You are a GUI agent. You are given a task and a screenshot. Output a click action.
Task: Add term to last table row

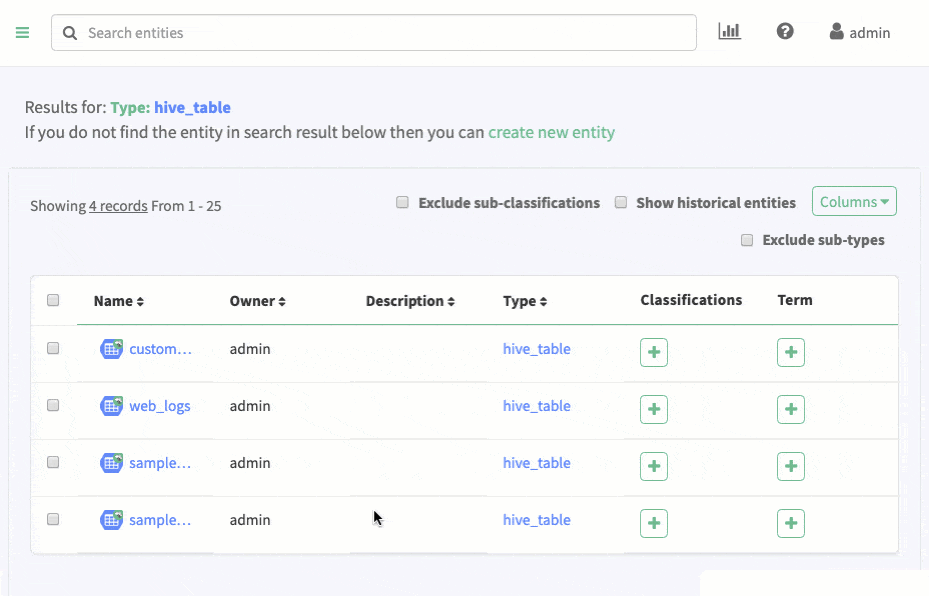tap(790, 523)
